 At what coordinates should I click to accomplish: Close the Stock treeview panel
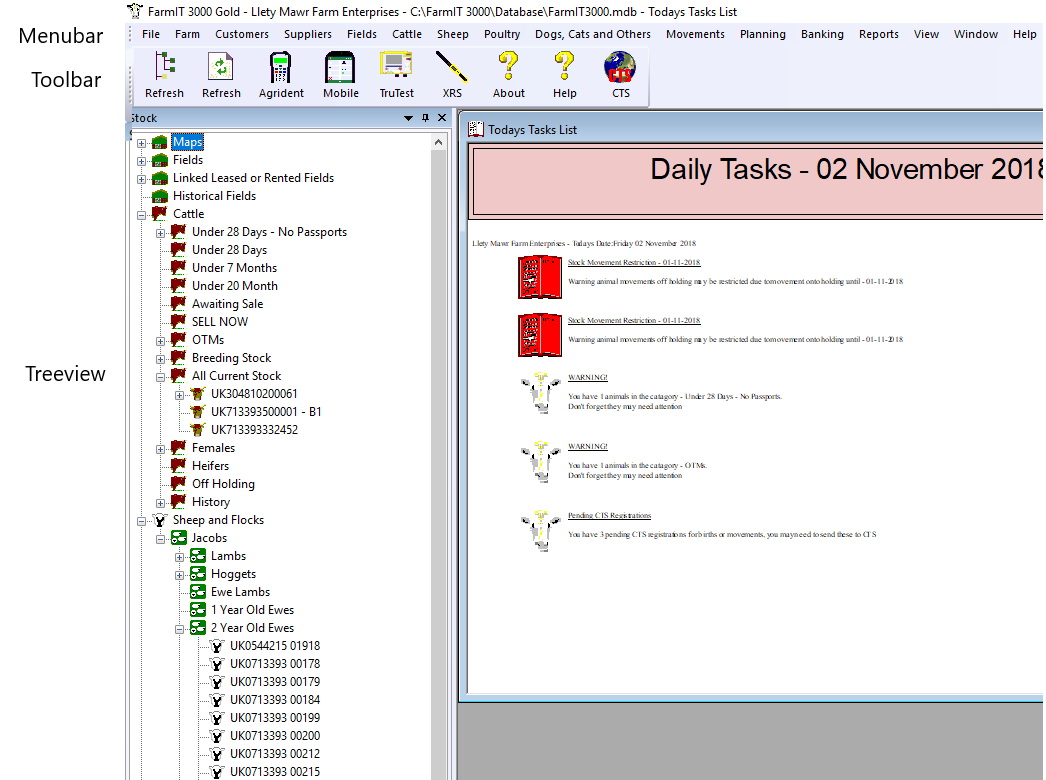click(442, 118)
